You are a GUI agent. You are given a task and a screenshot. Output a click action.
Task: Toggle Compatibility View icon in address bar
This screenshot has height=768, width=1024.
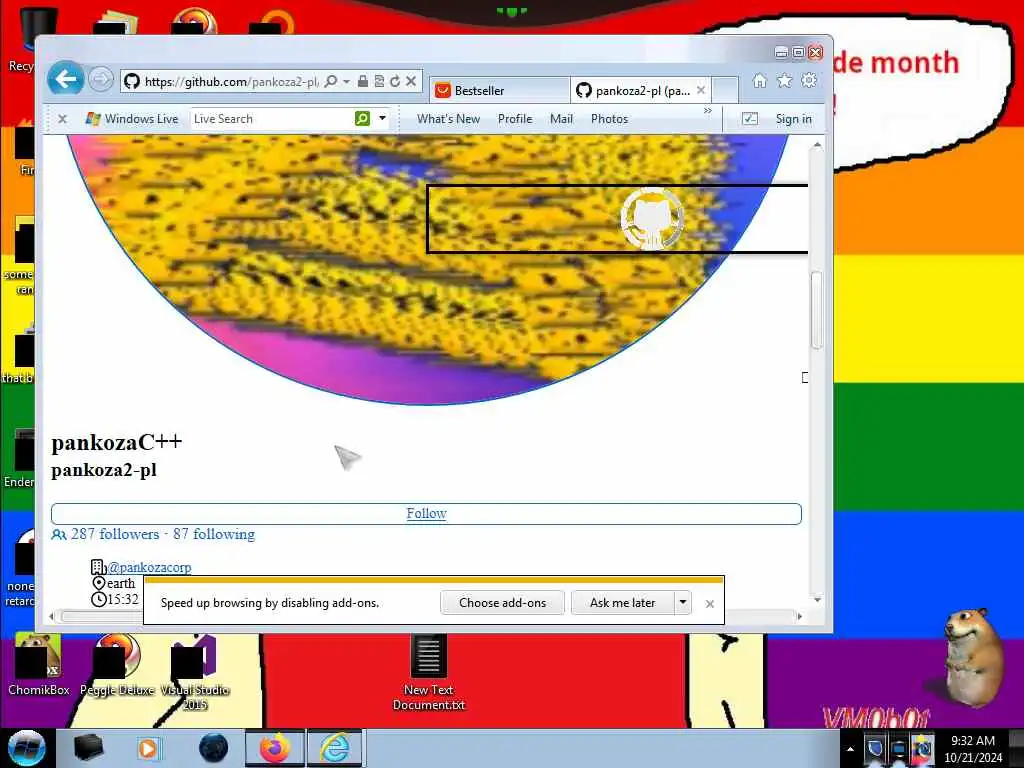(x=379, y=81)
